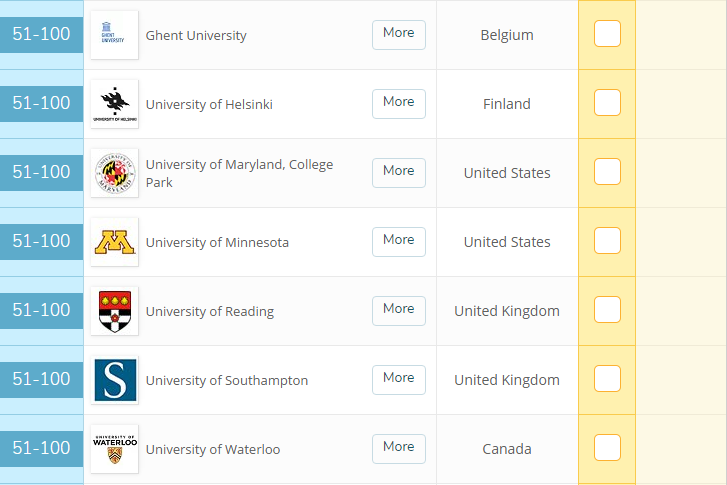The image size is (727, 485).
Task: Click the Ghent University logo
Action: click(x=114, y=35)
